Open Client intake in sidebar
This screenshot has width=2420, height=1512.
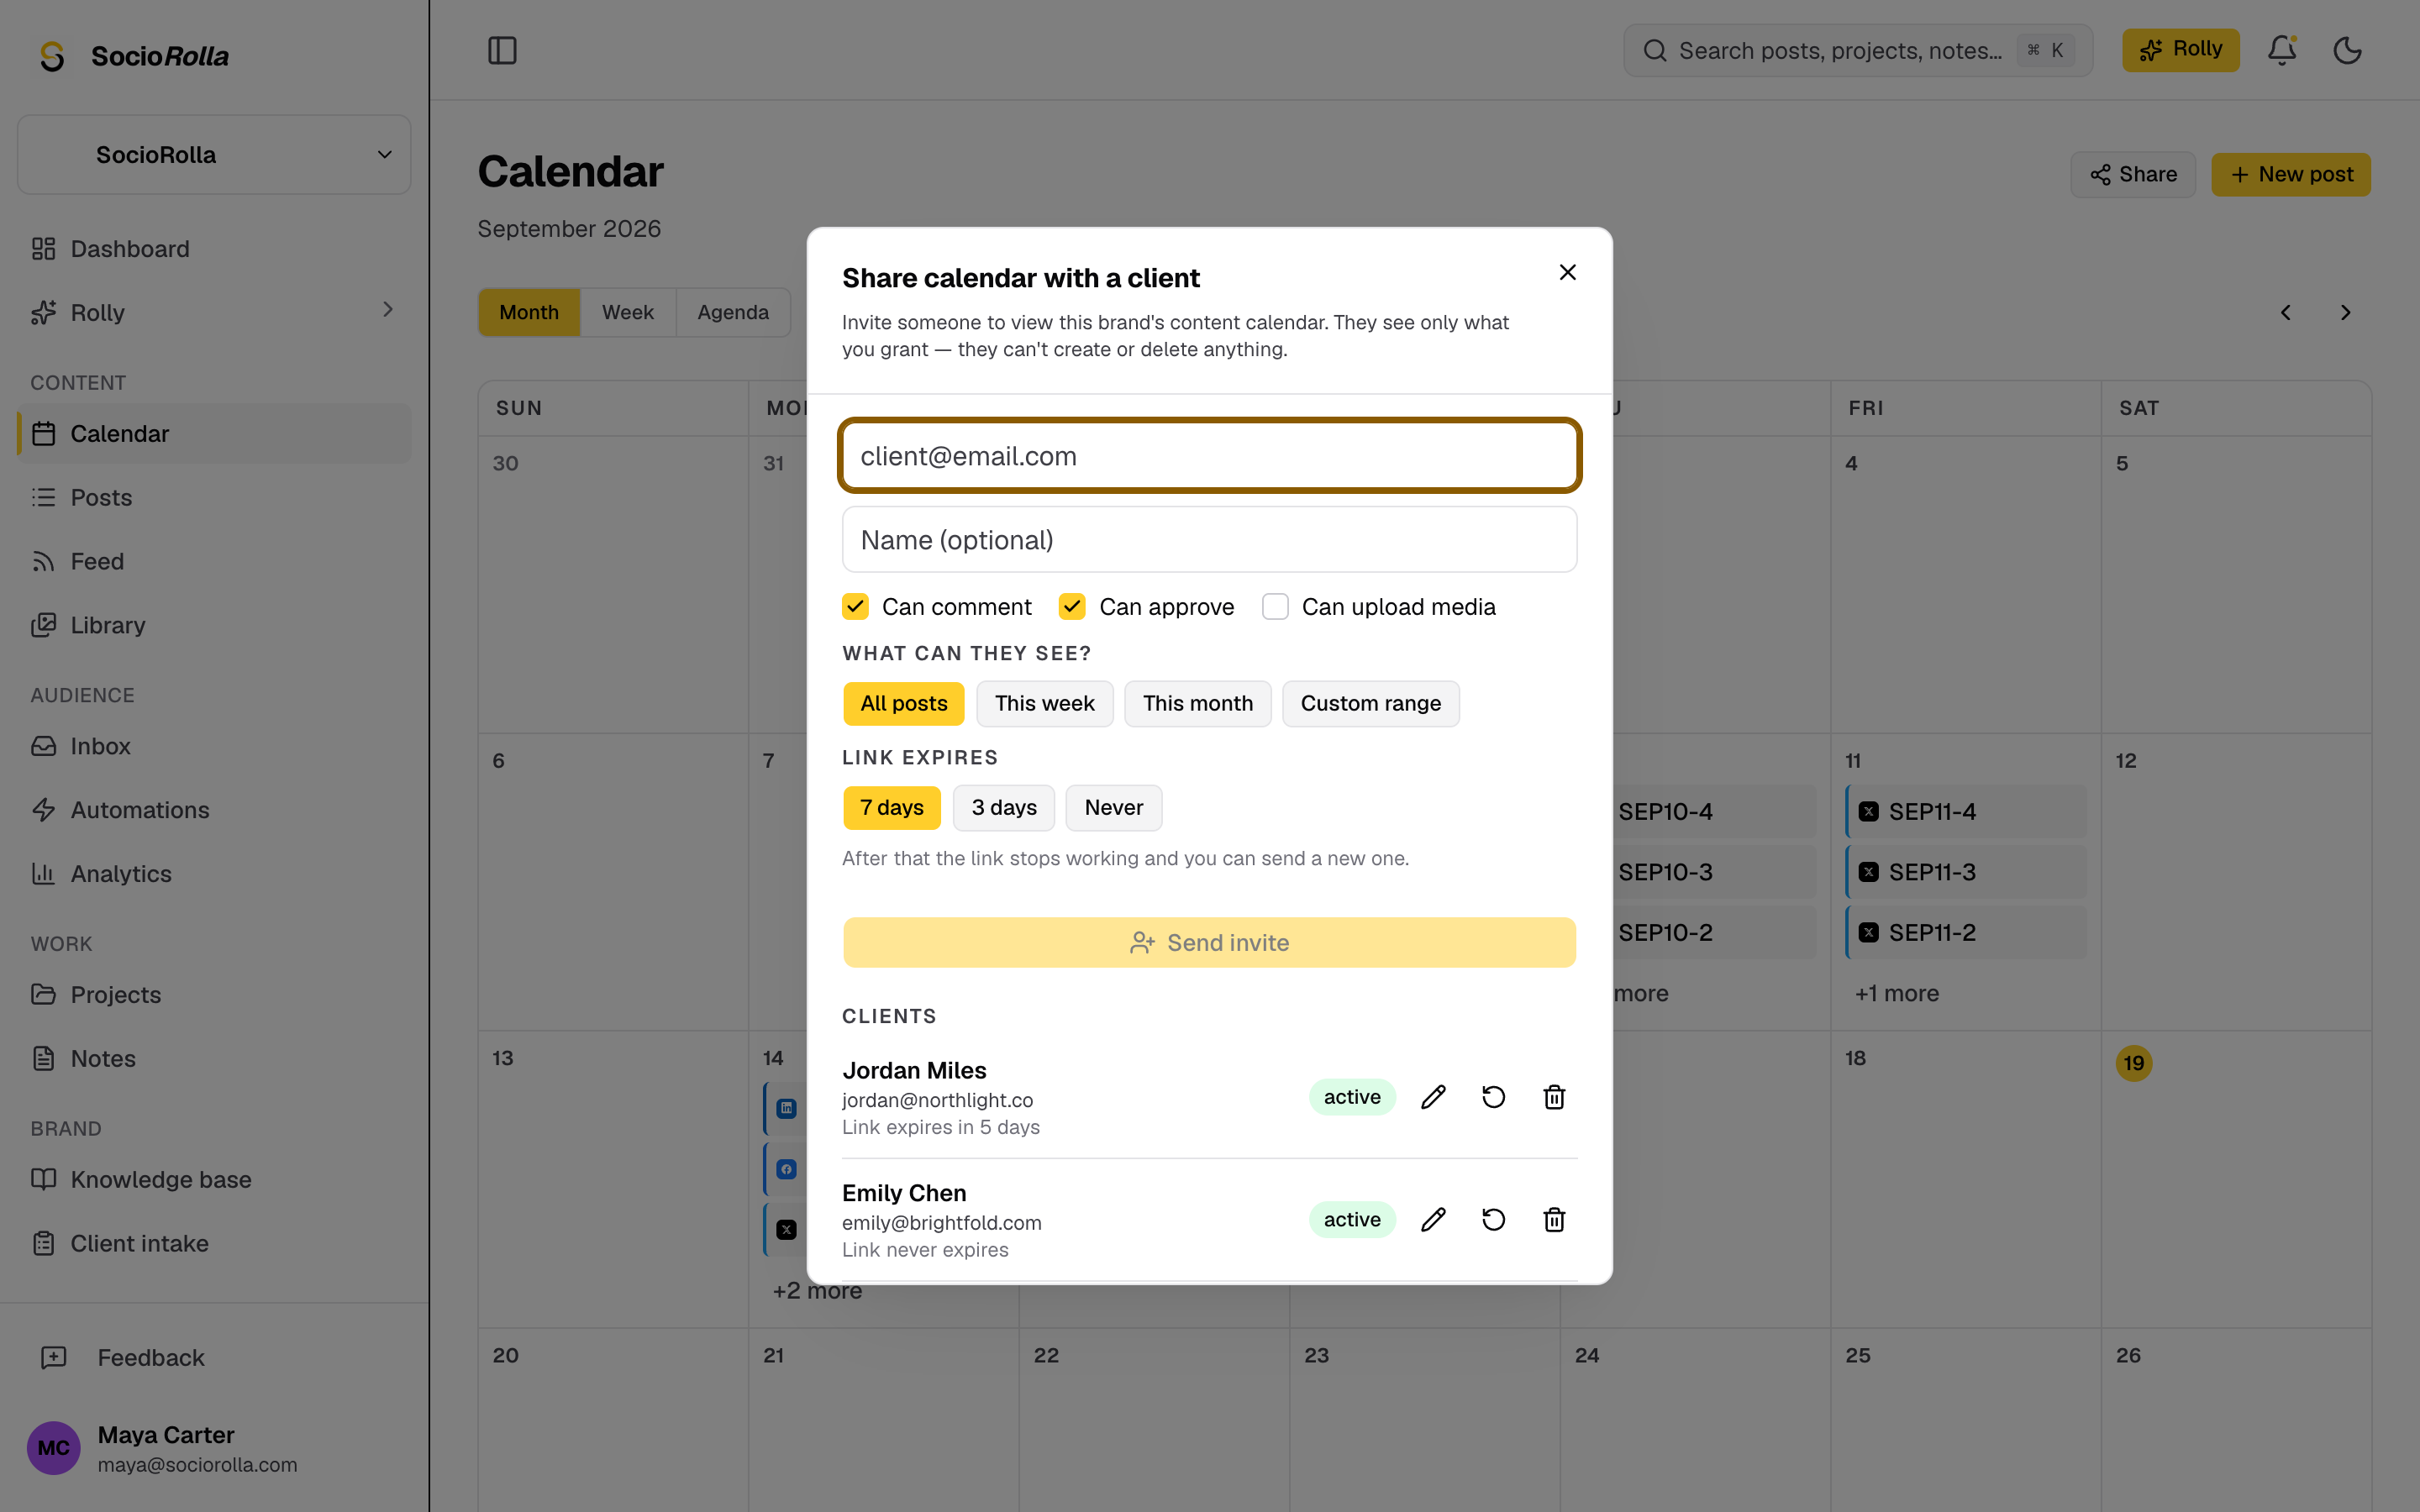(214, 1244)
